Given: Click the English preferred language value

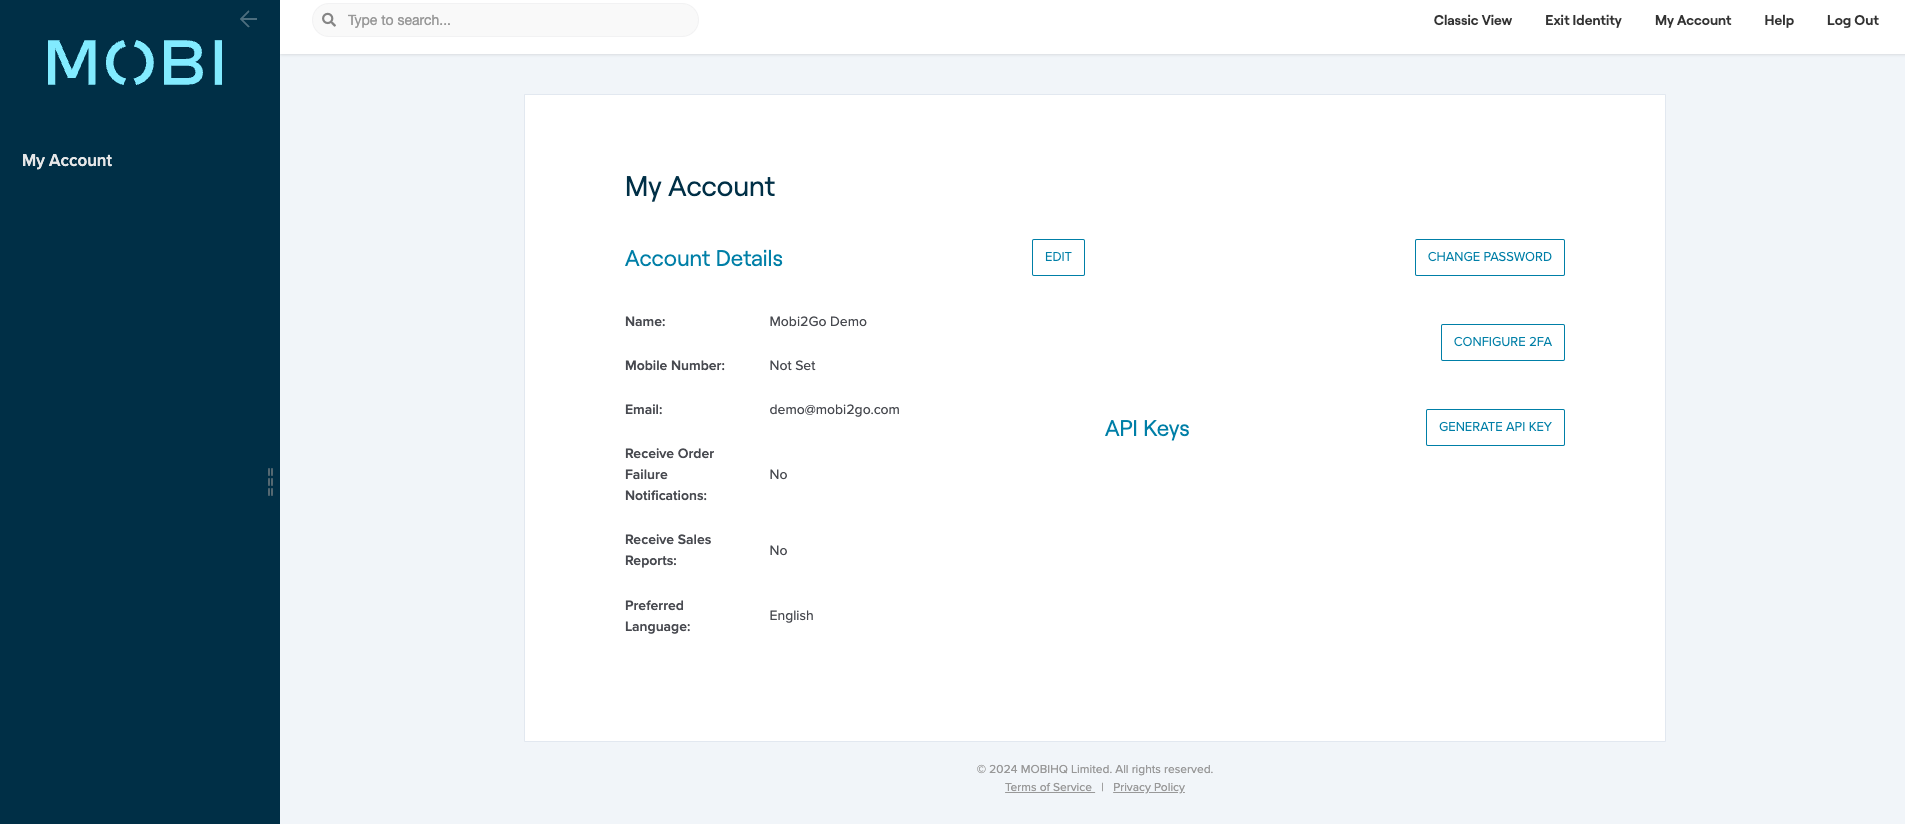Looking at the screenshot, I should [791, 615].
